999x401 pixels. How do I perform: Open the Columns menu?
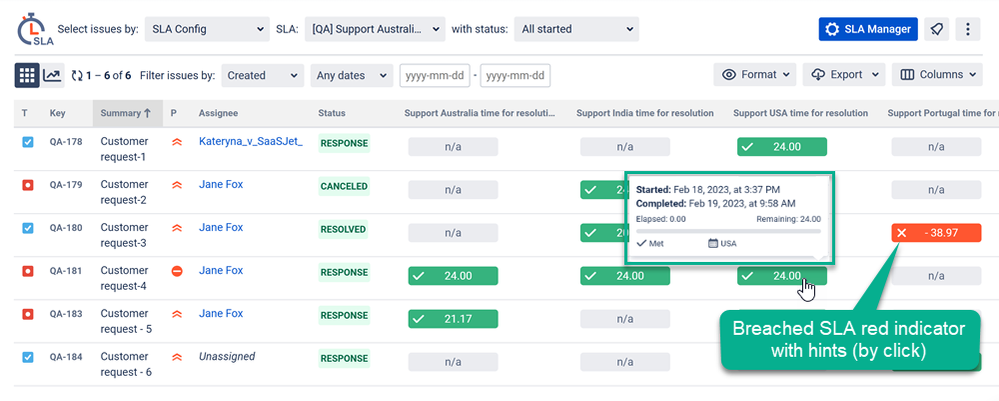coord(940,75)
